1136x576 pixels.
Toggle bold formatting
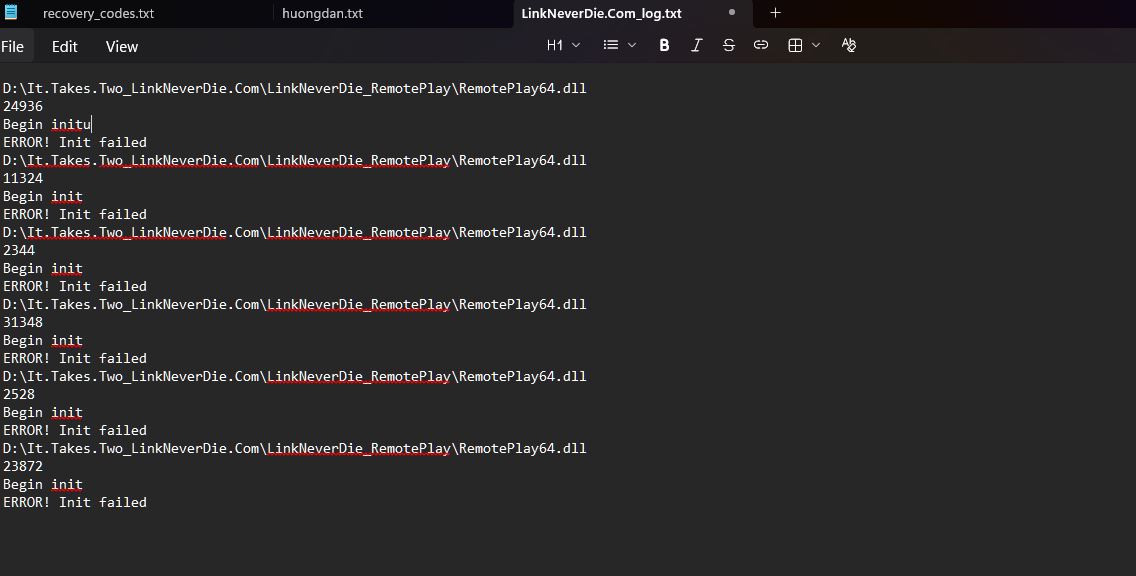pyautogui.click(x=664, y=45)
